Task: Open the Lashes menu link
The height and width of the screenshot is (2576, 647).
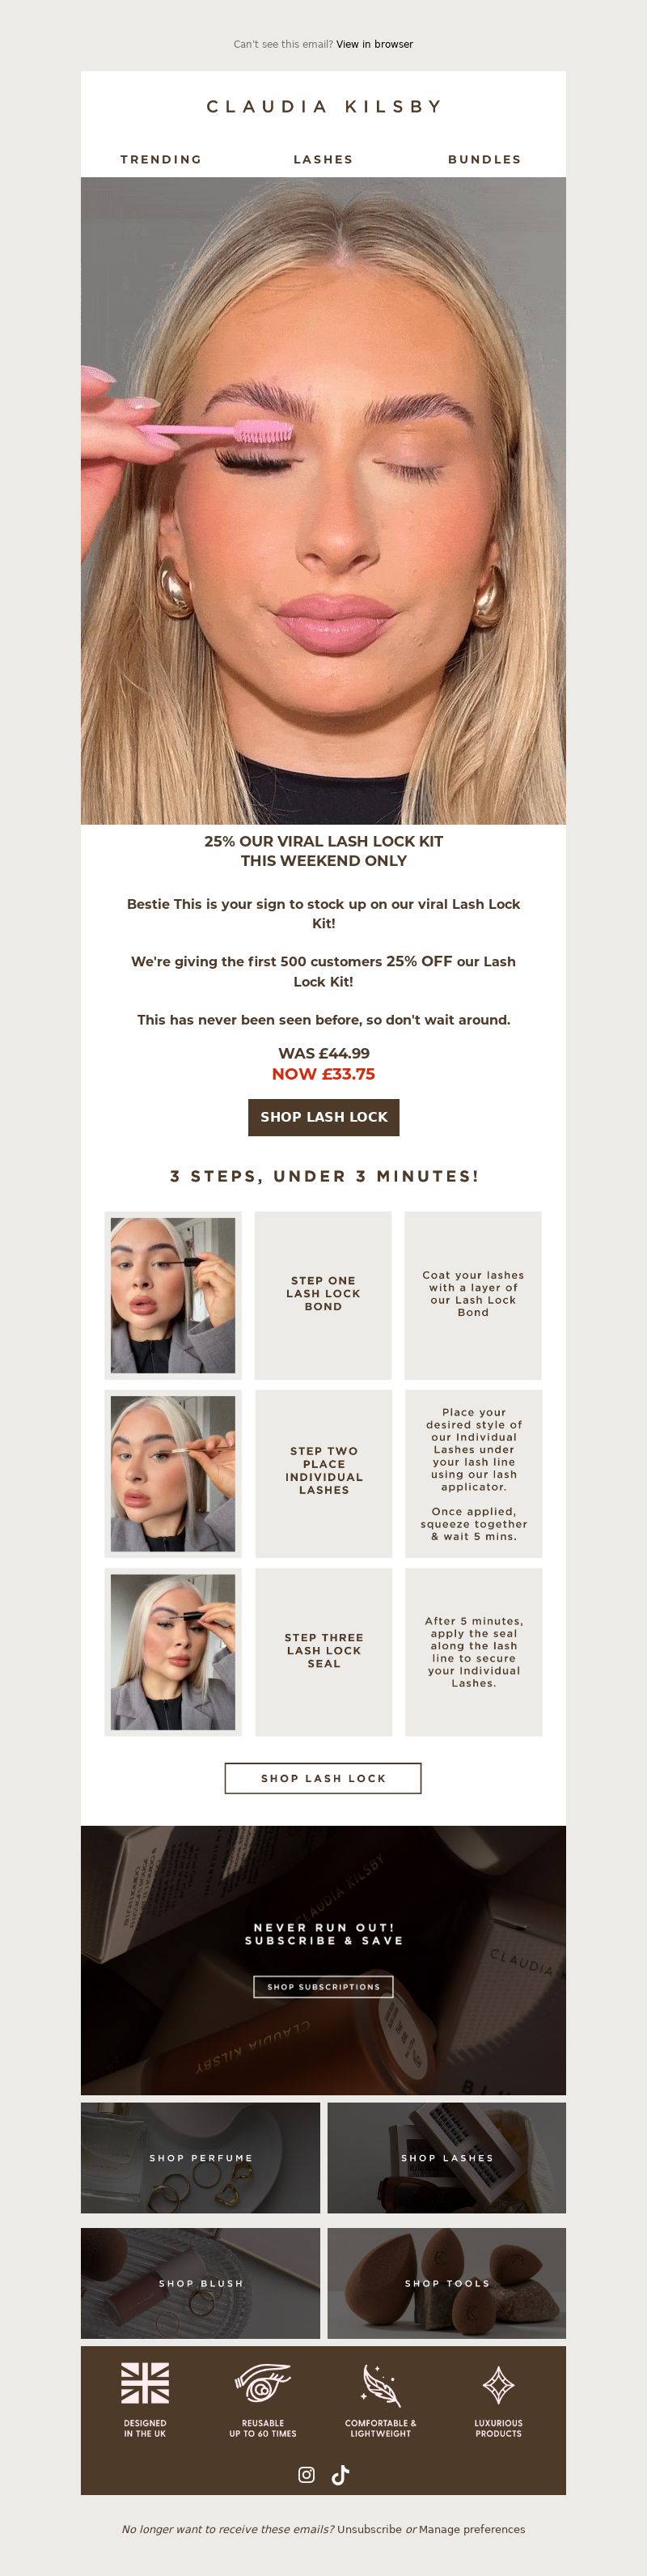Action: pos(323,159)
